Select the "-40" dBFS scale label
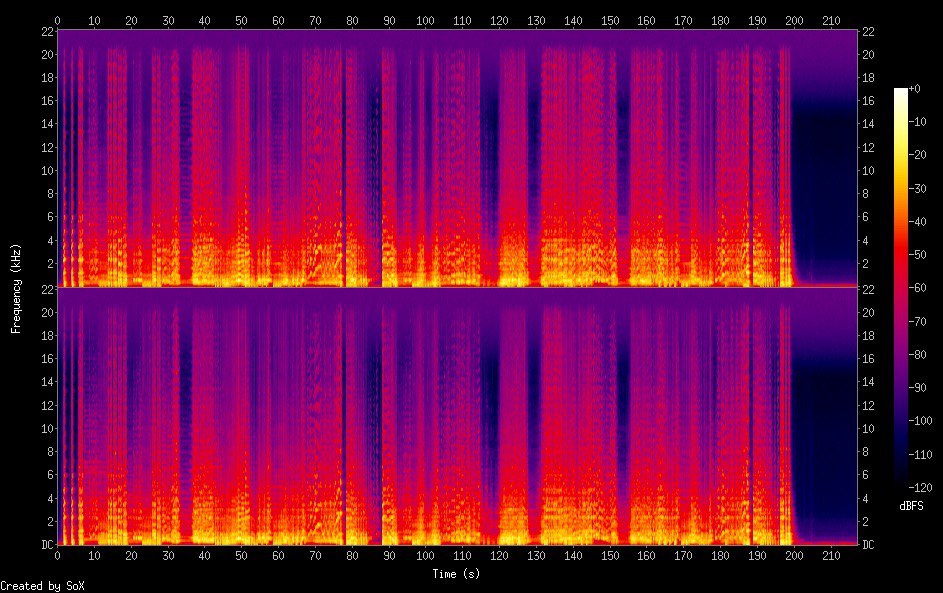This screenshot has width=943, height=593. tap(917, 221)
